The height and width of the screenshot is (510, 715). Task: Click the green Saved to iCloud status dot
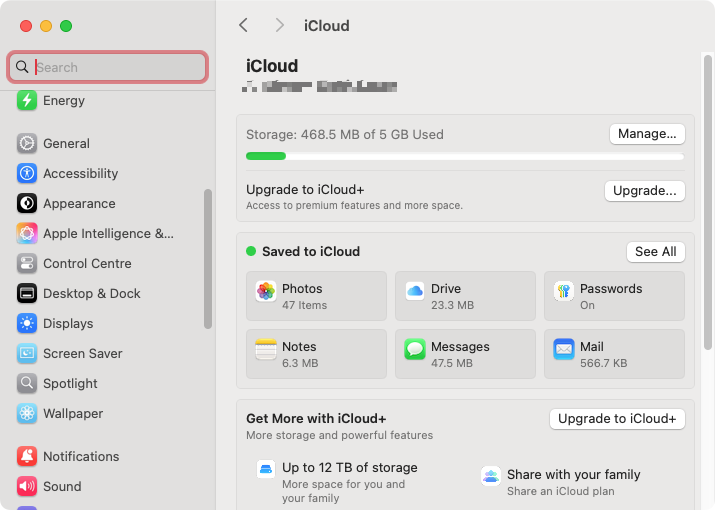251,251
